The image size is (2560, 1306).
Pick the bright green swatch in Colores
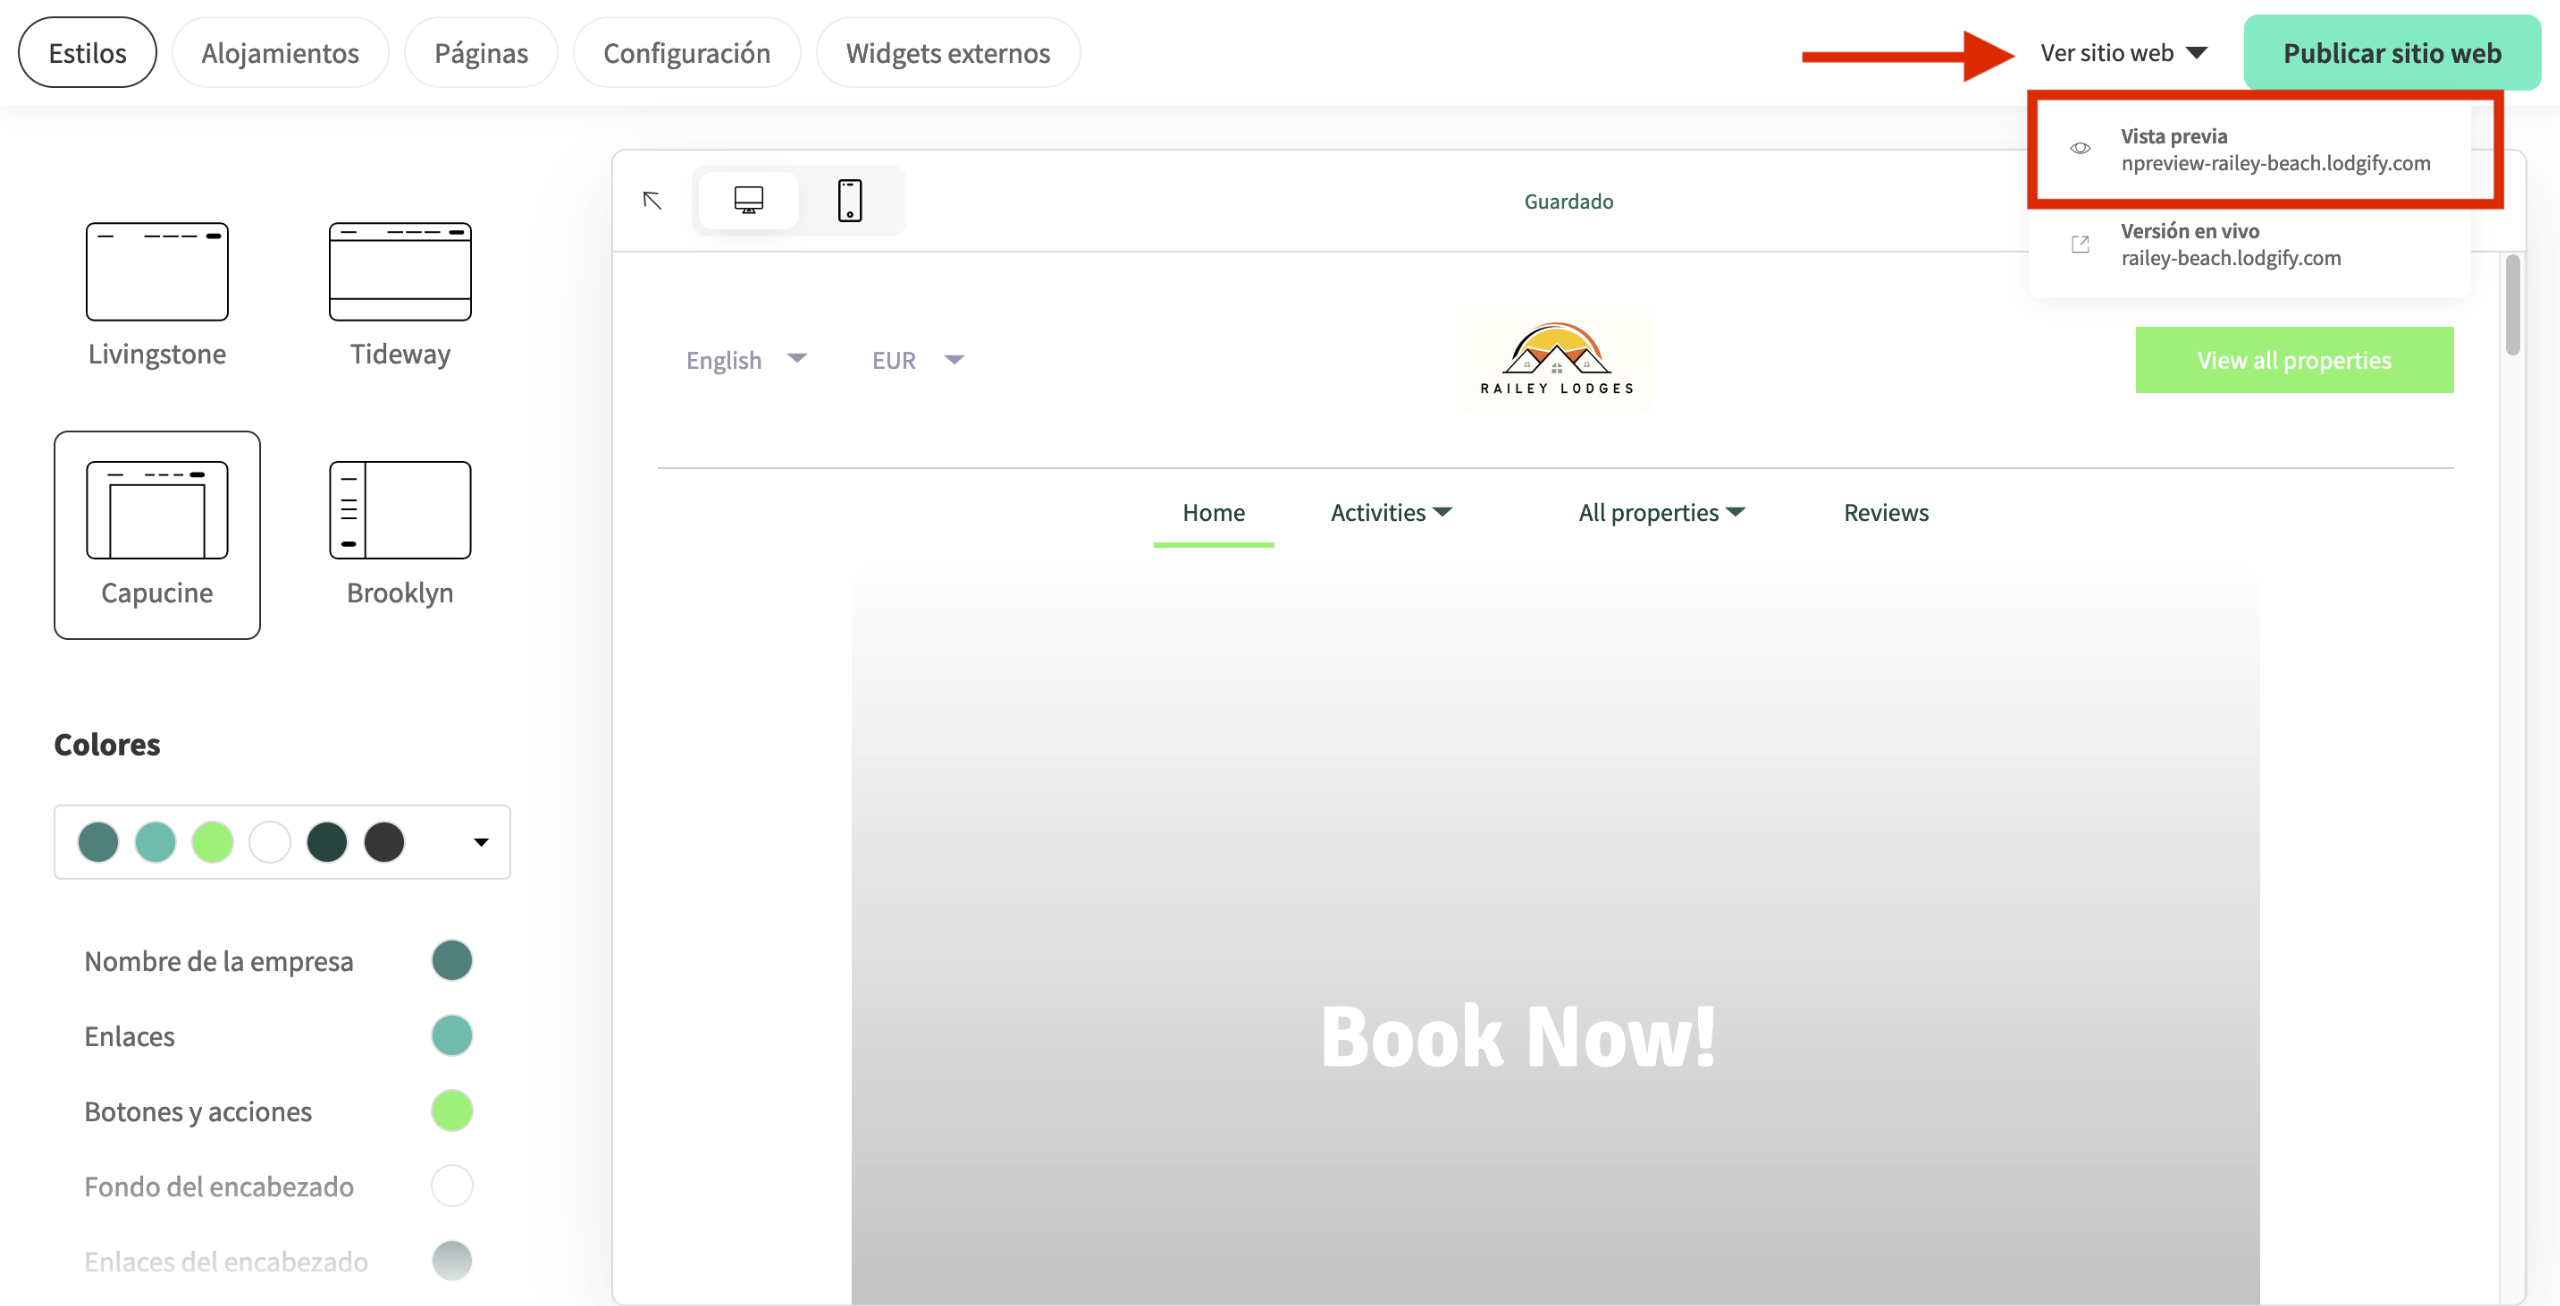click(212, 841)
